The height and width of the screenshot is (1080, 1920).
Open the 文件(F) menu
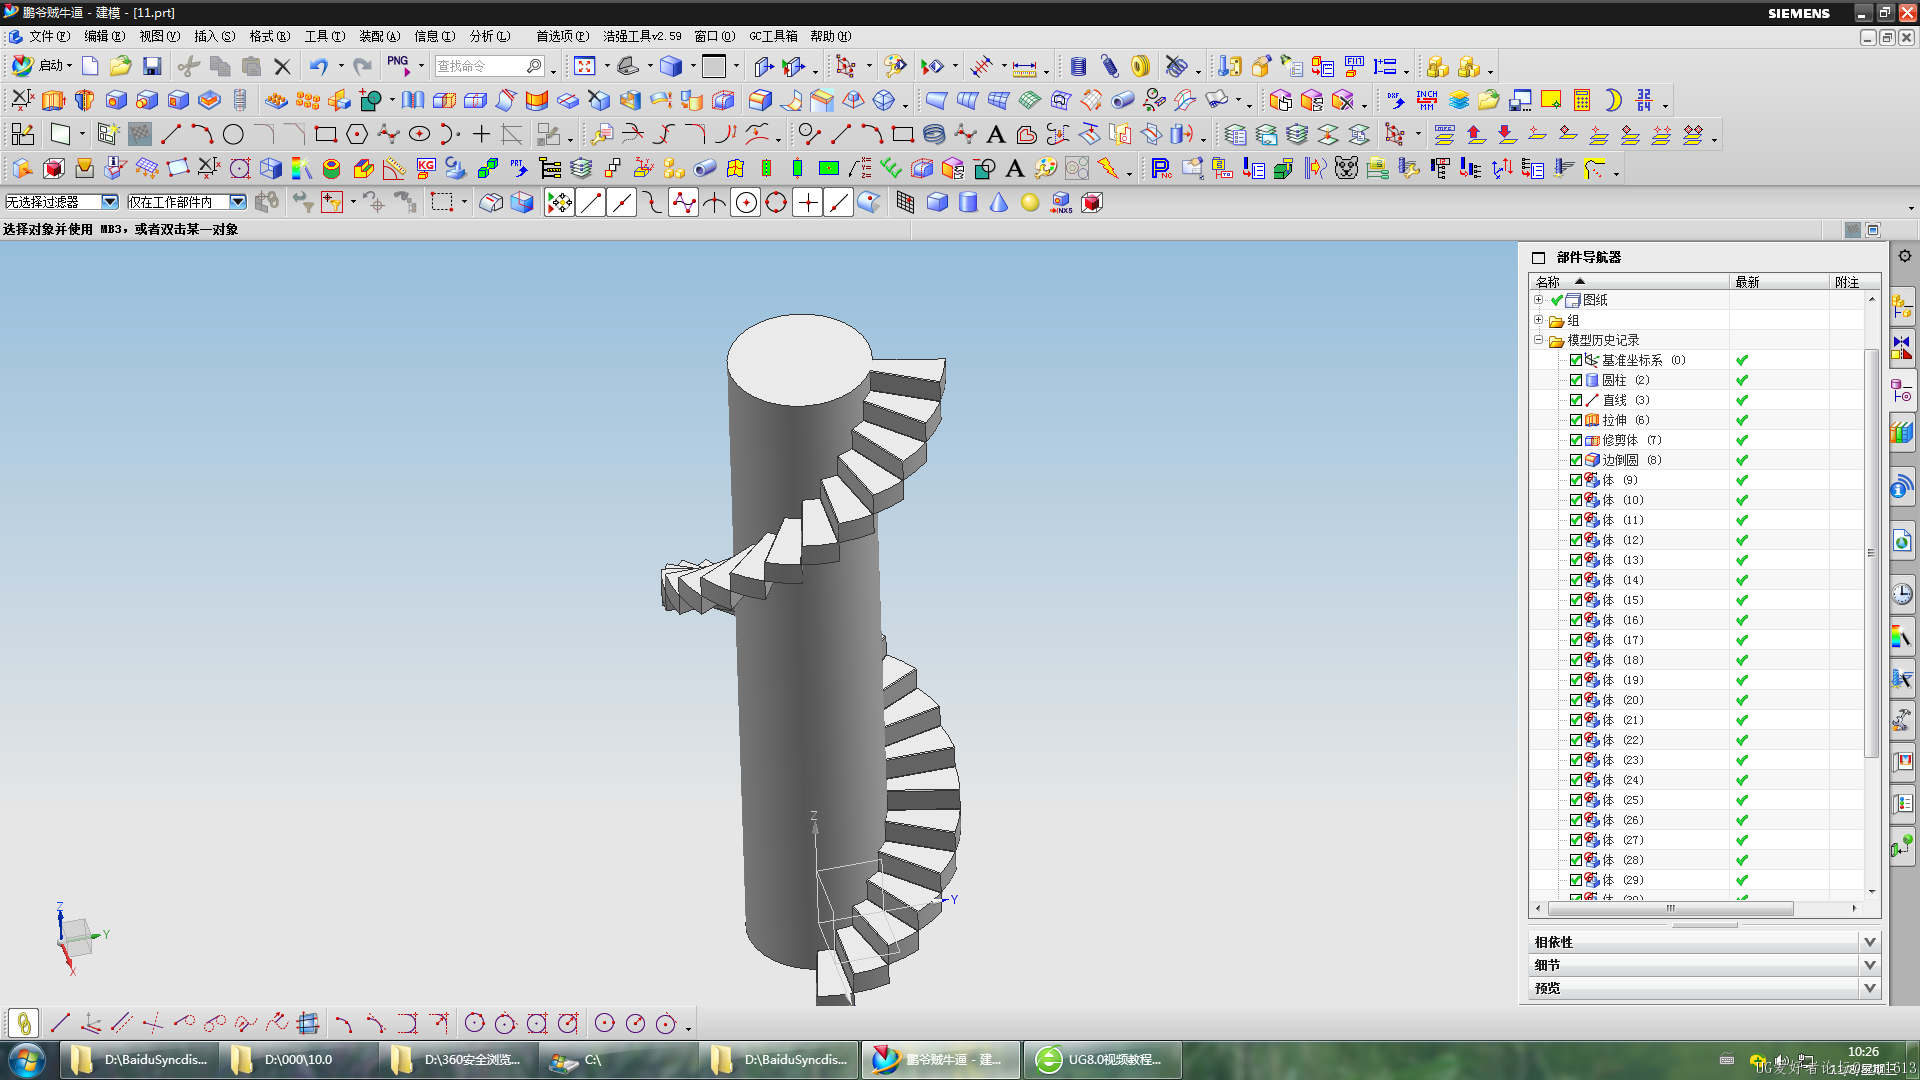coord(49,36)
